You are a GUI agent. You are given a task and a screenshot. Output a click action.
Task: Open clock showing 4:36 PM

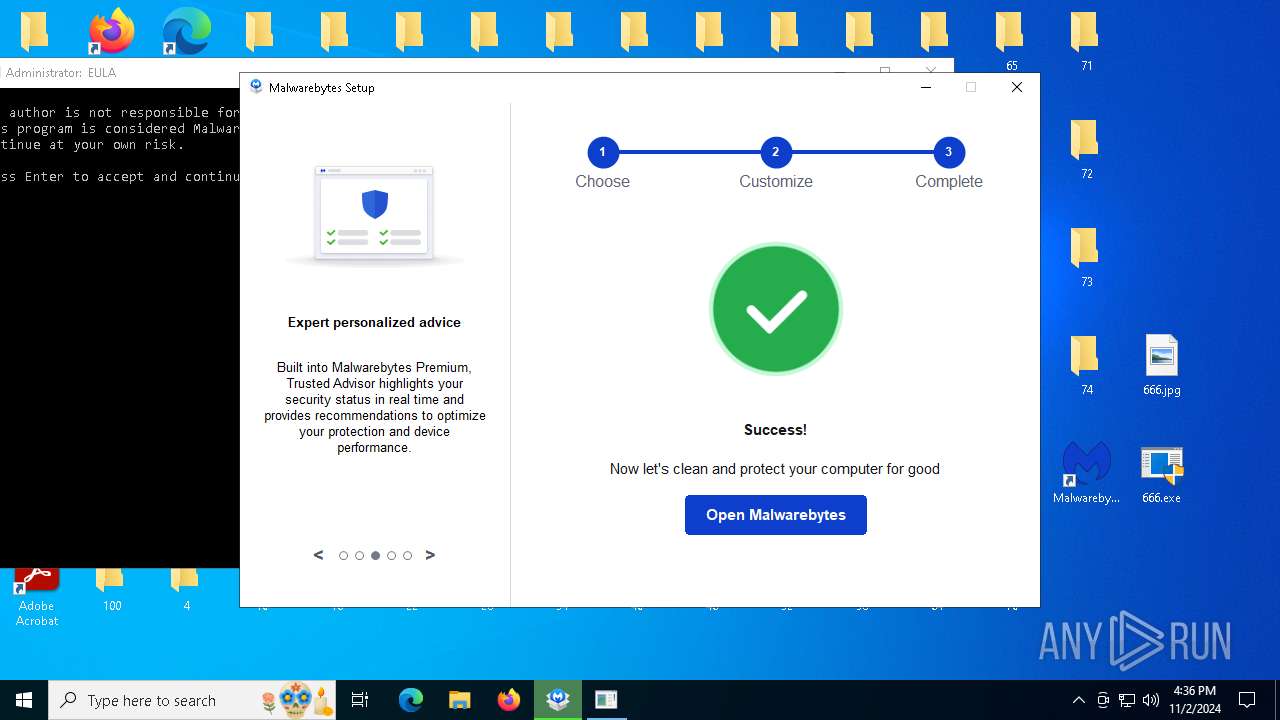1195,700
